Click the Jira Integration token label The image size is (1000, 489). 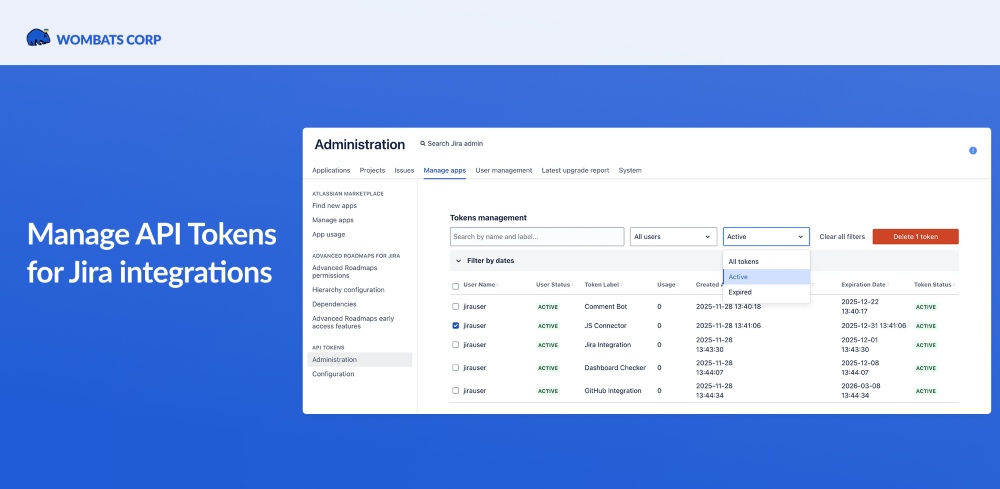(608, 345)
